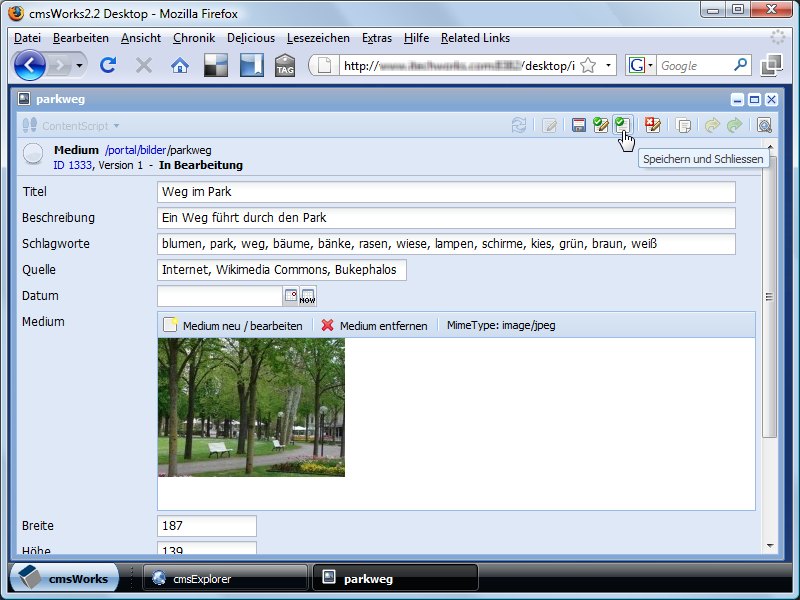Click the Now button beside Datum
Viewport: 800px width, 600px height.
pos(308,296)
